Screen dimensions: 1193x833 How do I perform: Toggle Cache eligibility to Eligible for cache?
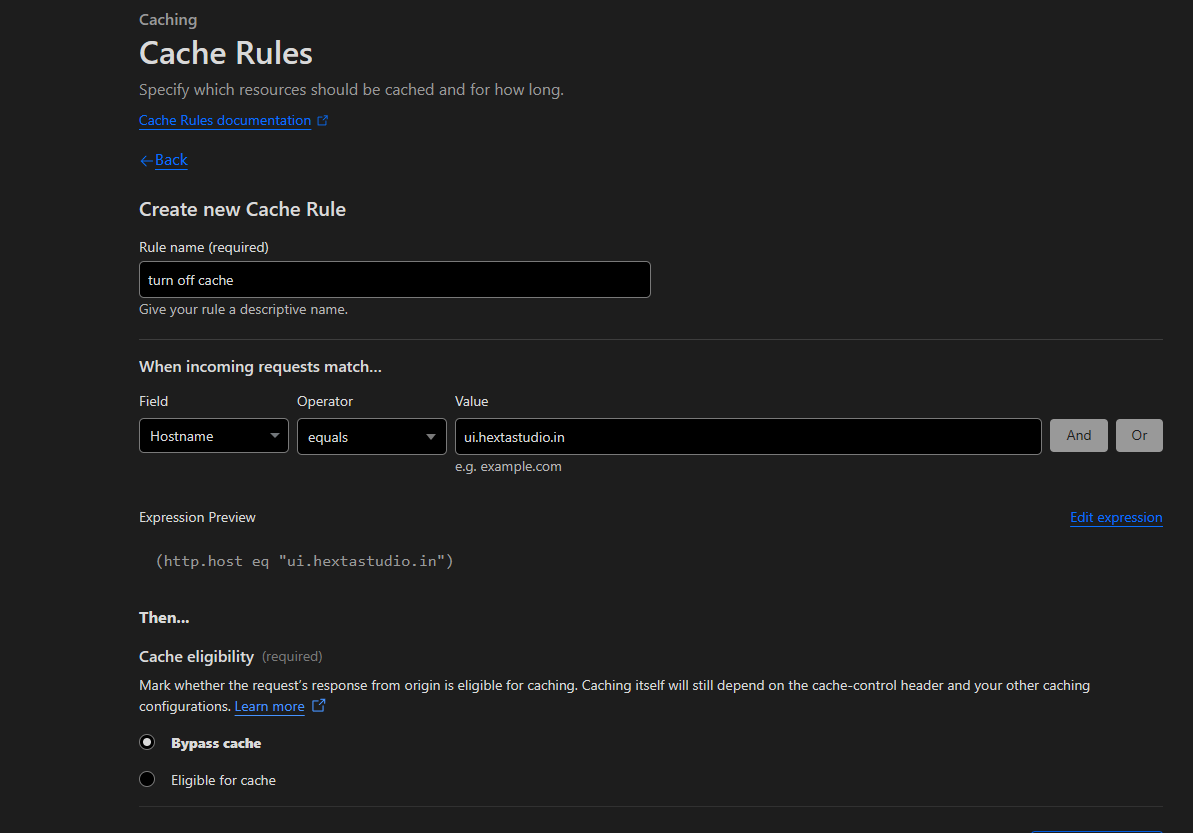tap(147, 778)
